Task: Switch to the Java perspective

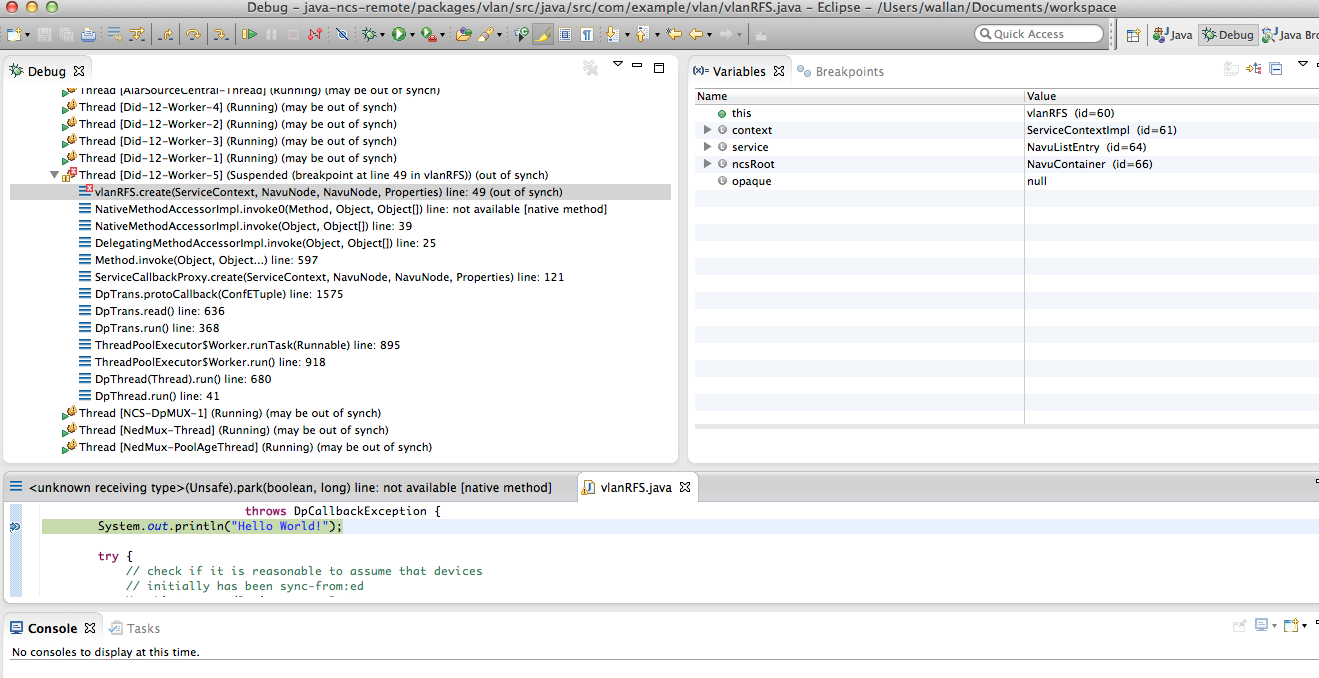Action: click(1172, 35)
